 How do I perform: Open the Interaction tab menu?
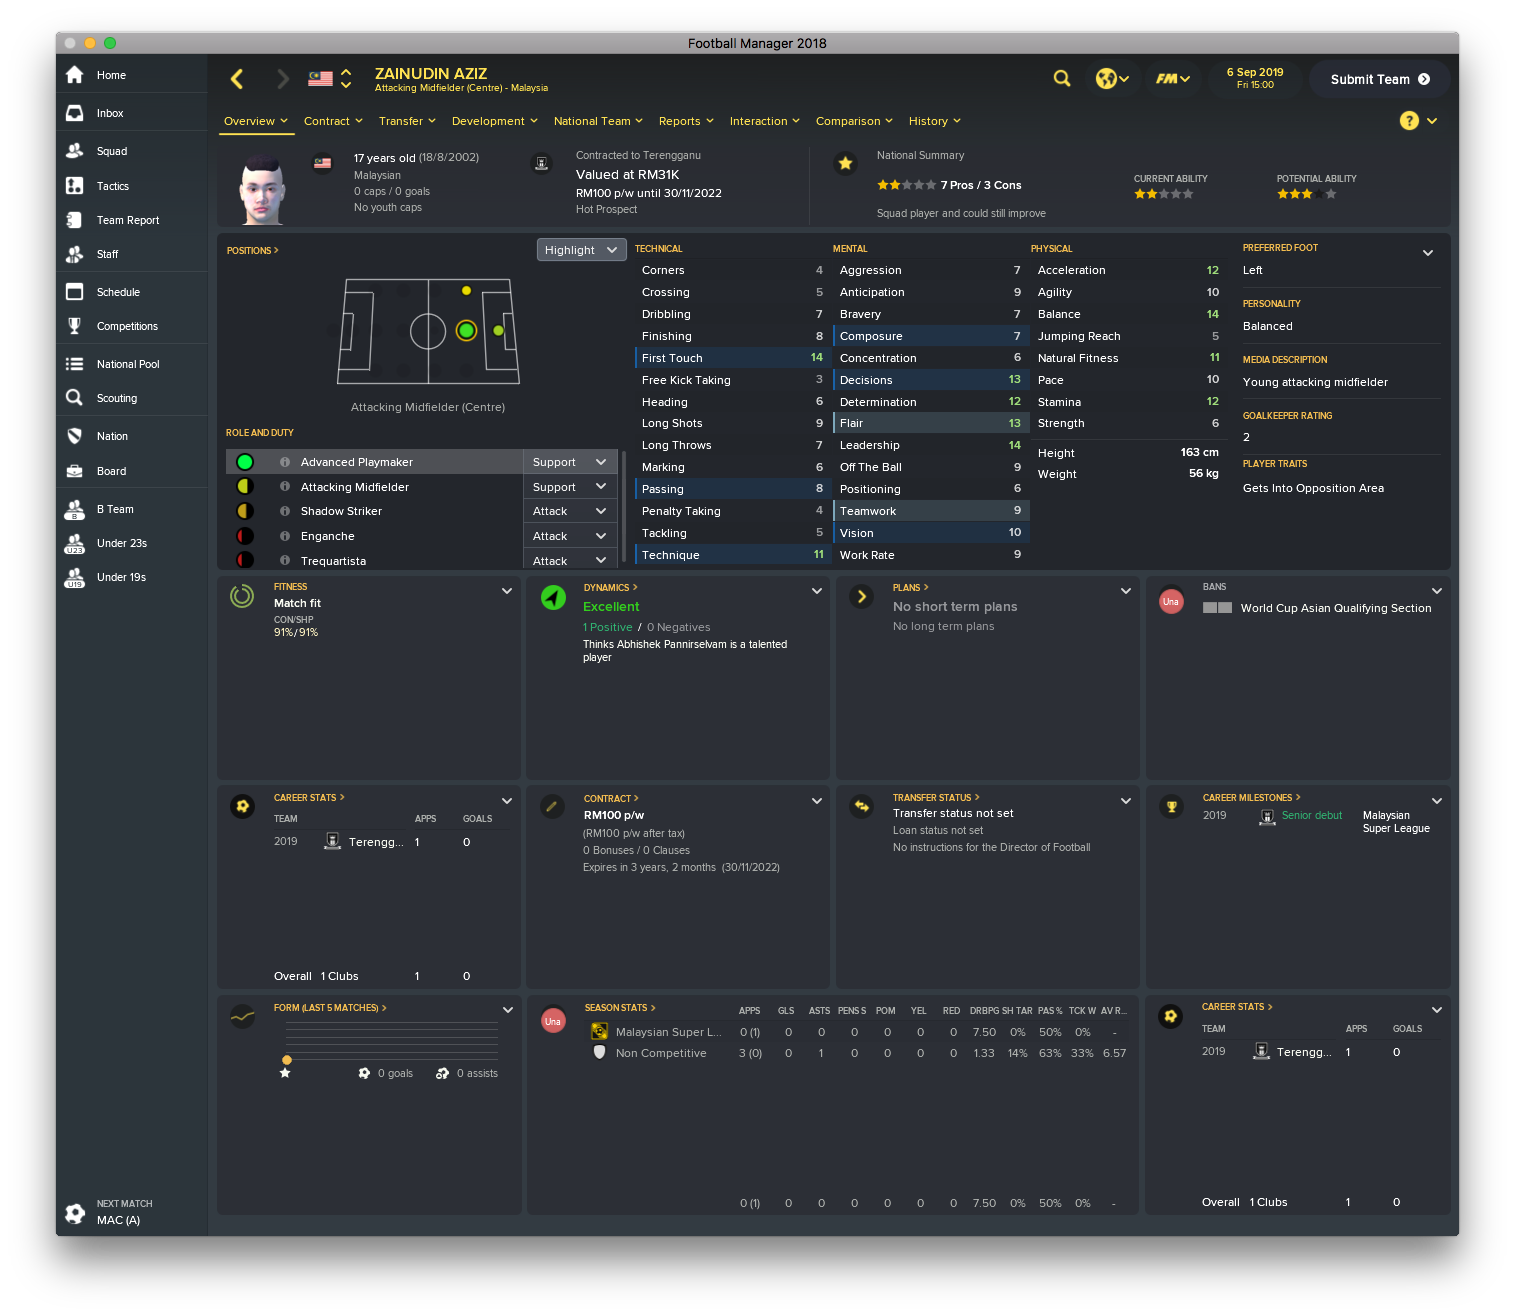[x=765, y=121]
